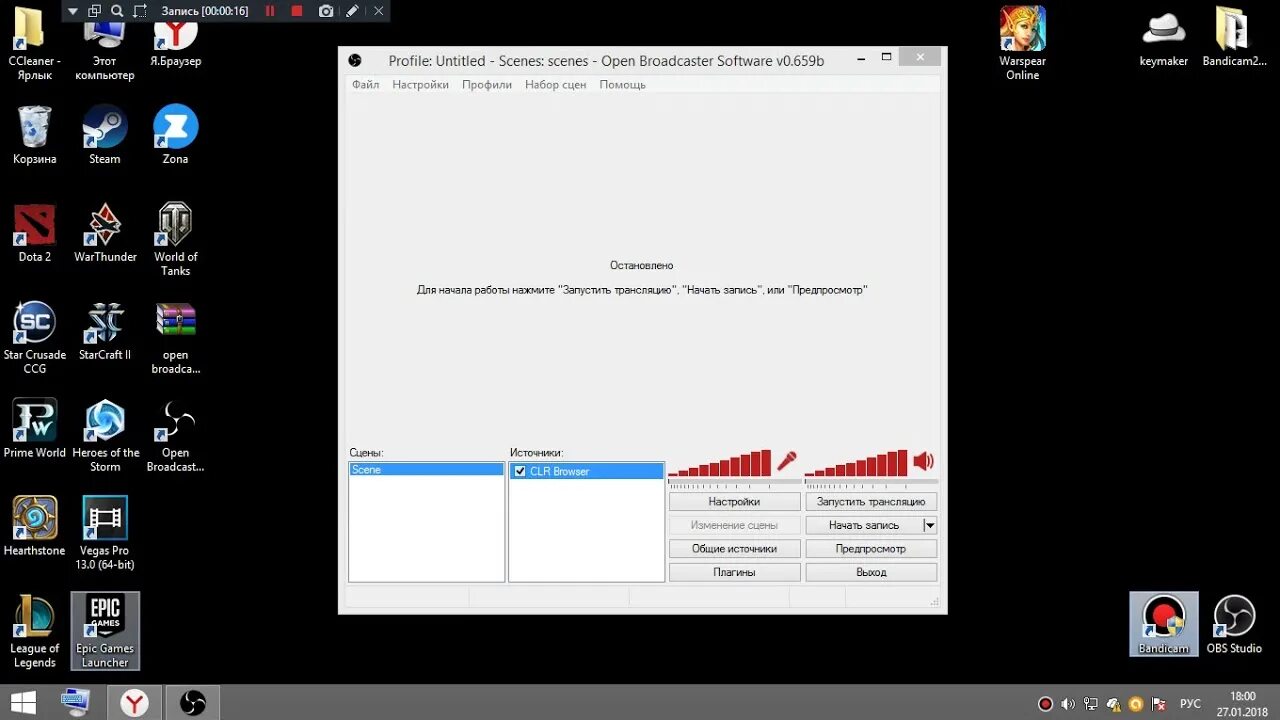The height and width of the screenshot is (720, 1280).
Task: Mute desktop audio via red speaker icon
Action: tap(923, 461)
